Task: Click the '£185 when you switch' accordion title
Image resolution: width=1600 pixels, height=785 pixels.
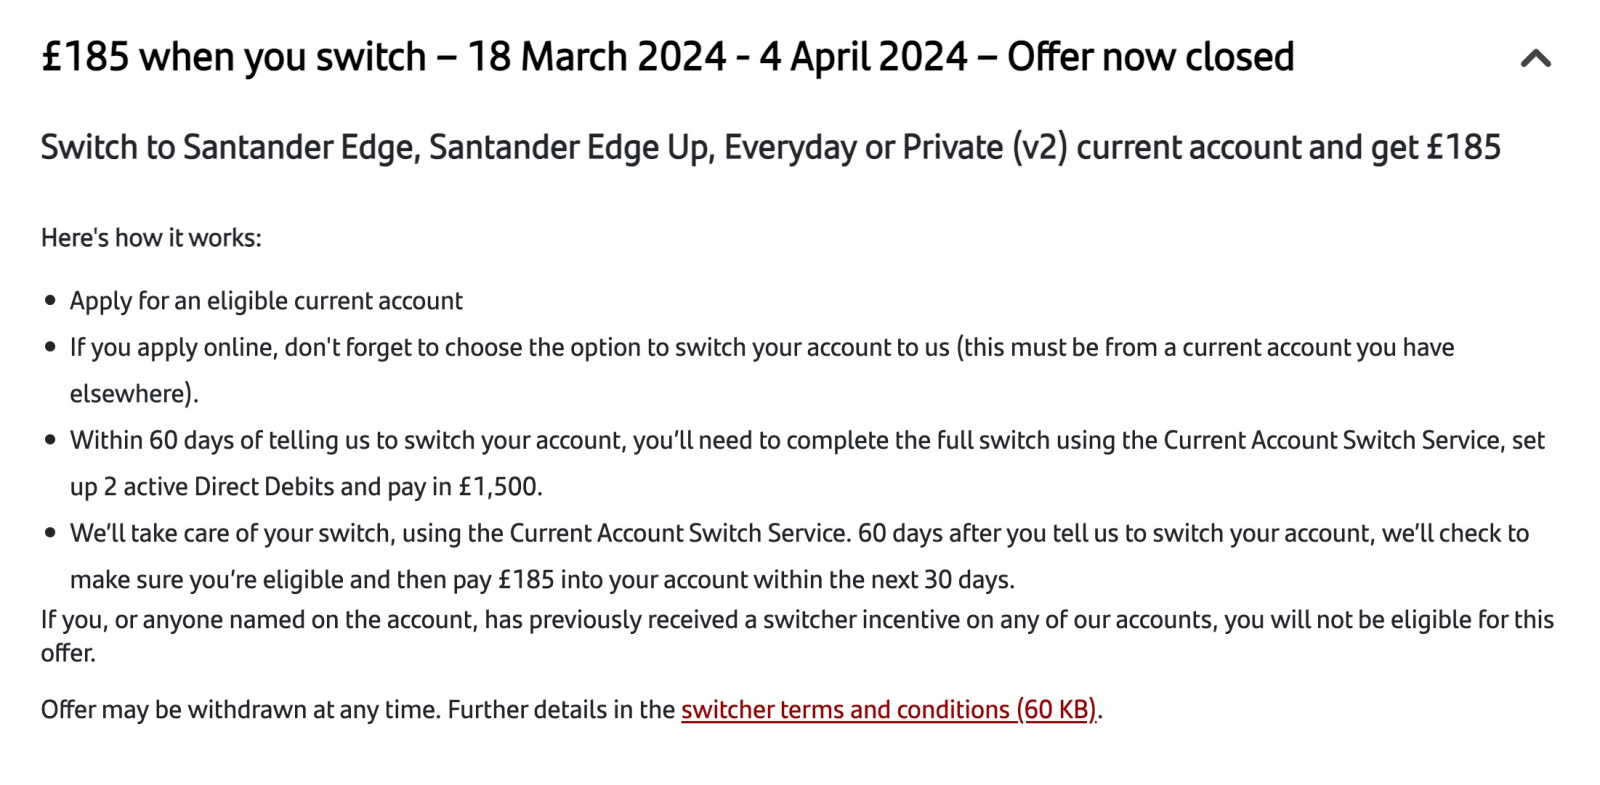Action: 233,57
